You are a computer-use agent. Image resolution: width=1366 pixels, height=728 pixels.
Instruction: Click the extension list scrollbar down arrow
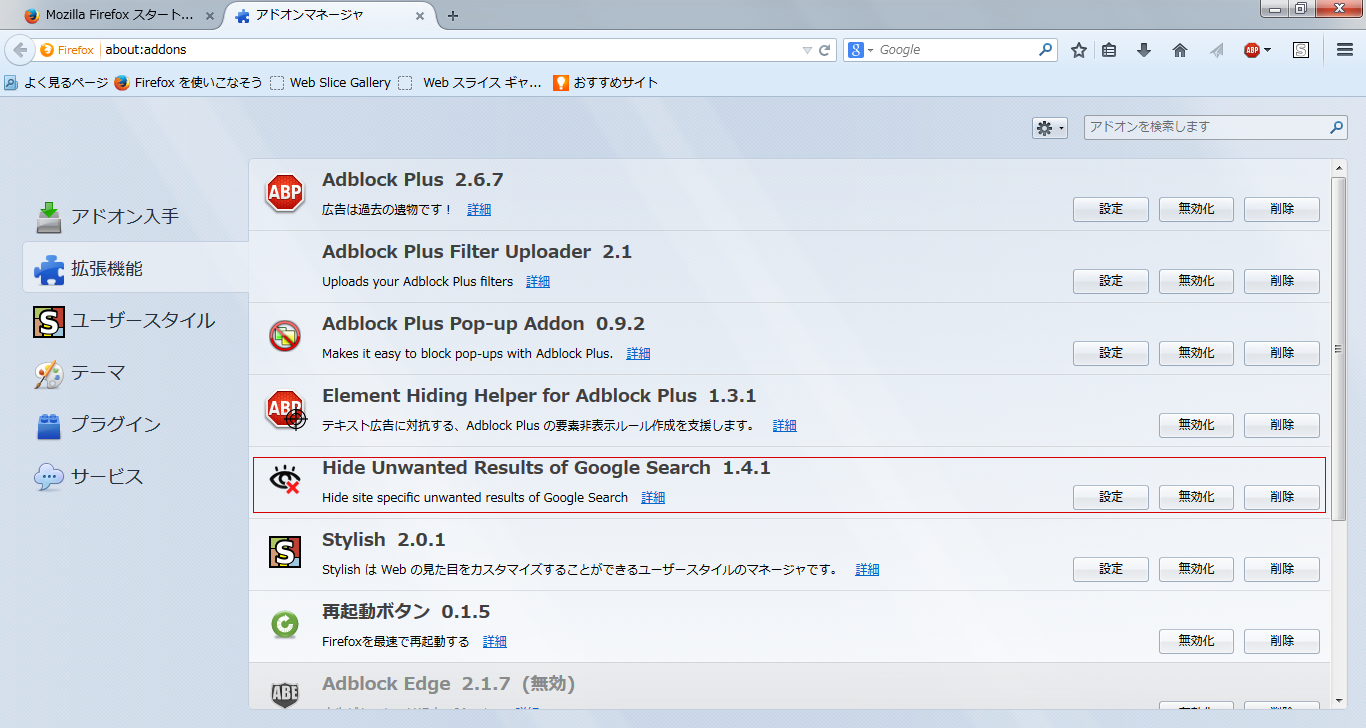pyautogui.click(x=1339, y=701)
